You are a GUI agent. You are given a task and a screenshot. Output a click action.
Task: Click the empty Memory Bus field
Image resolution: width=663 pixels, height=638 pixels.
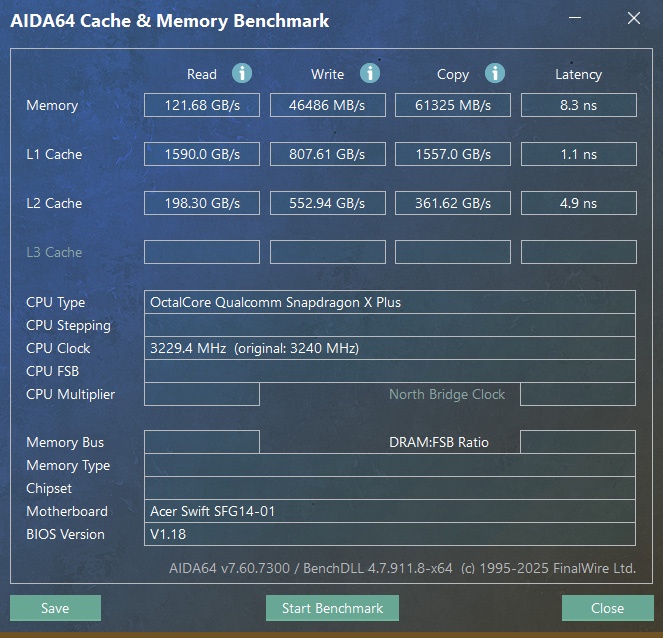202,442
